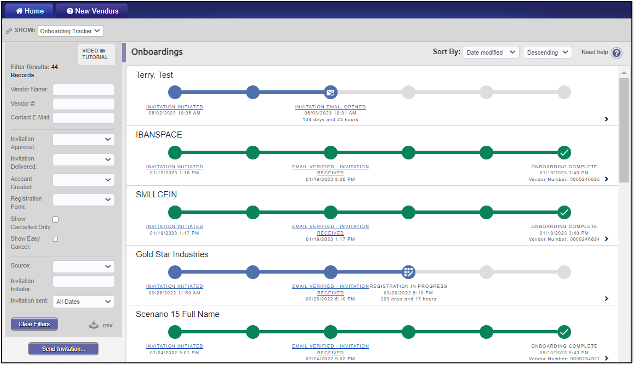Screen dimensions: 635x365
Task: Click first step circle of Terry, Test
Action: click(175, 92)
